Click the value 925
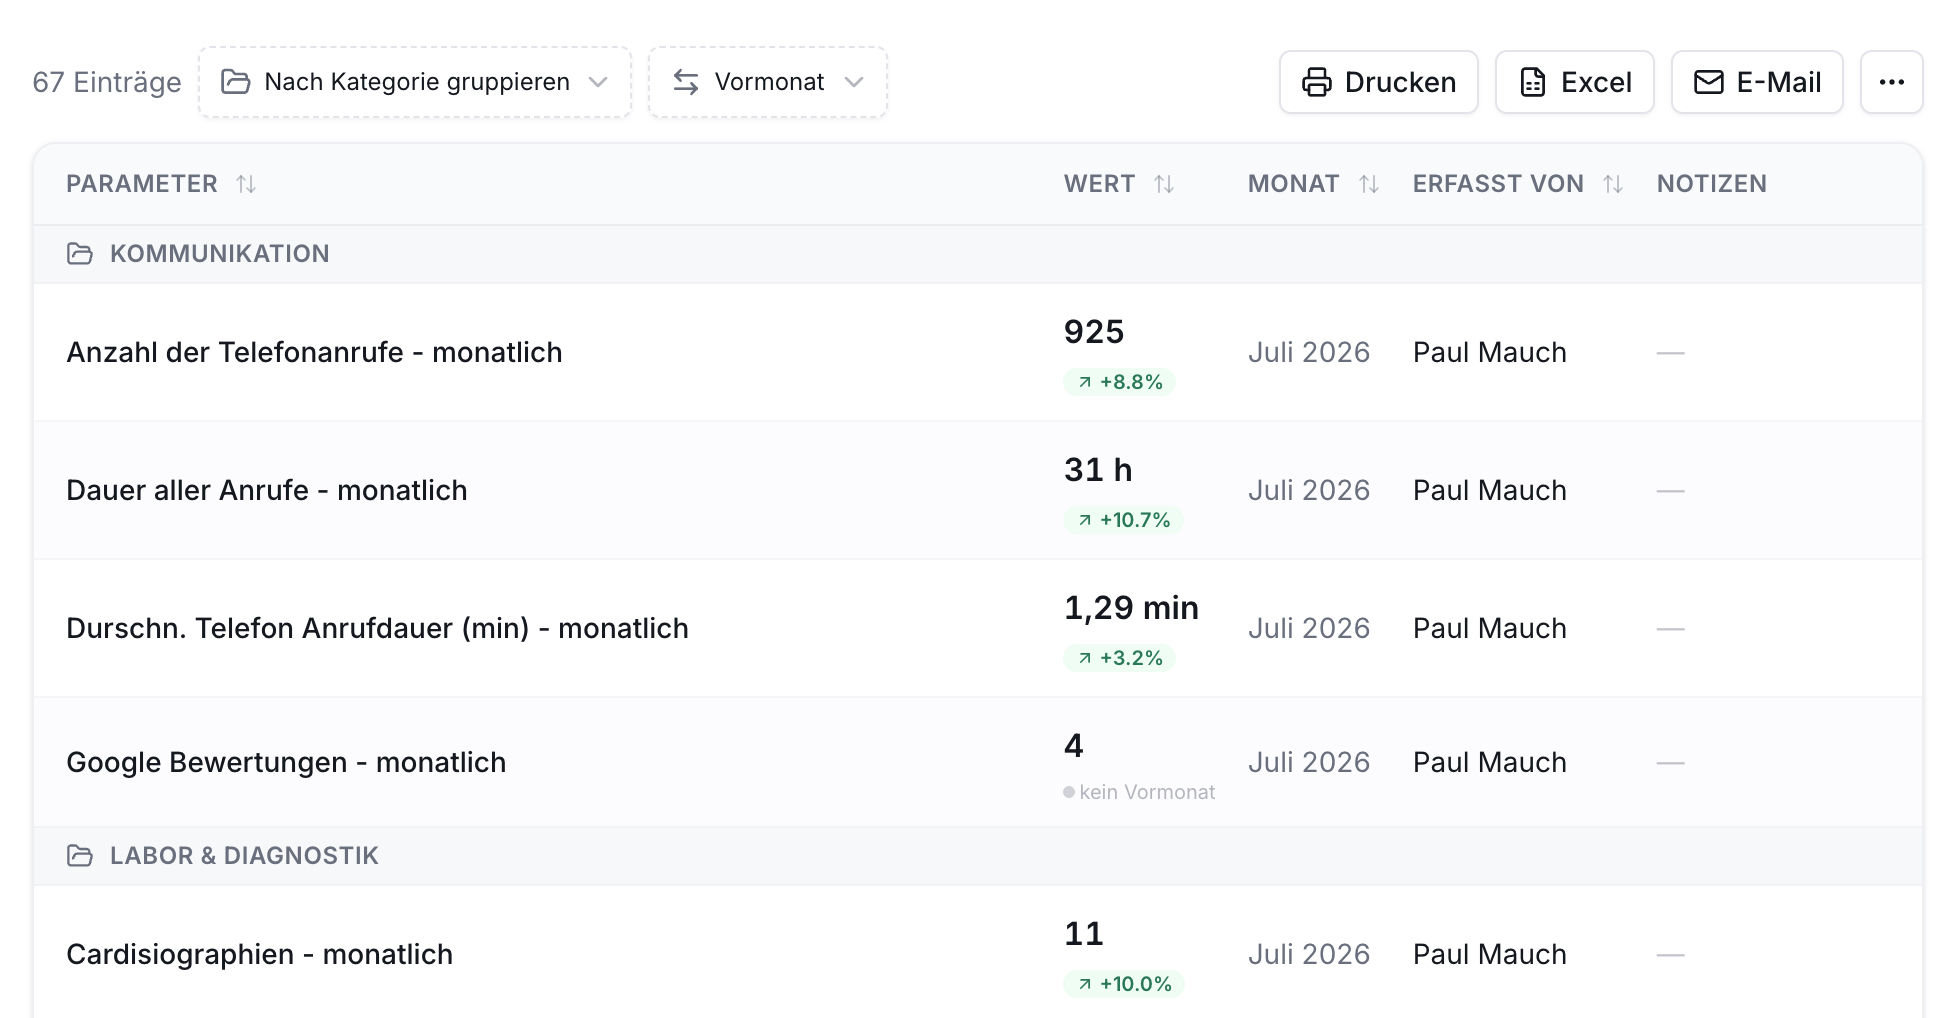Viewport: 1954px width, 1018px height. coord(1094,332)
